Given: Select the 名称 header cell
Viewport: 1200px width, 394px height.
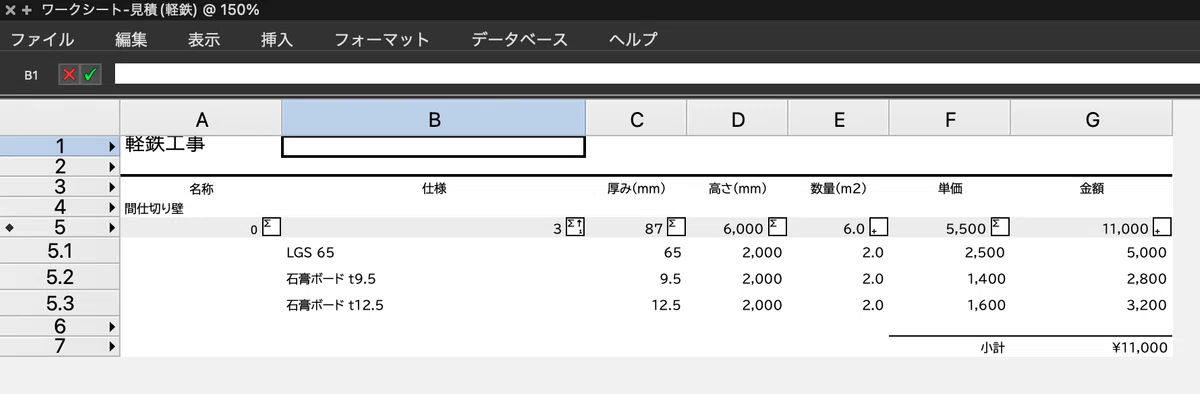Looking at the screenshot, I should 201,187.
